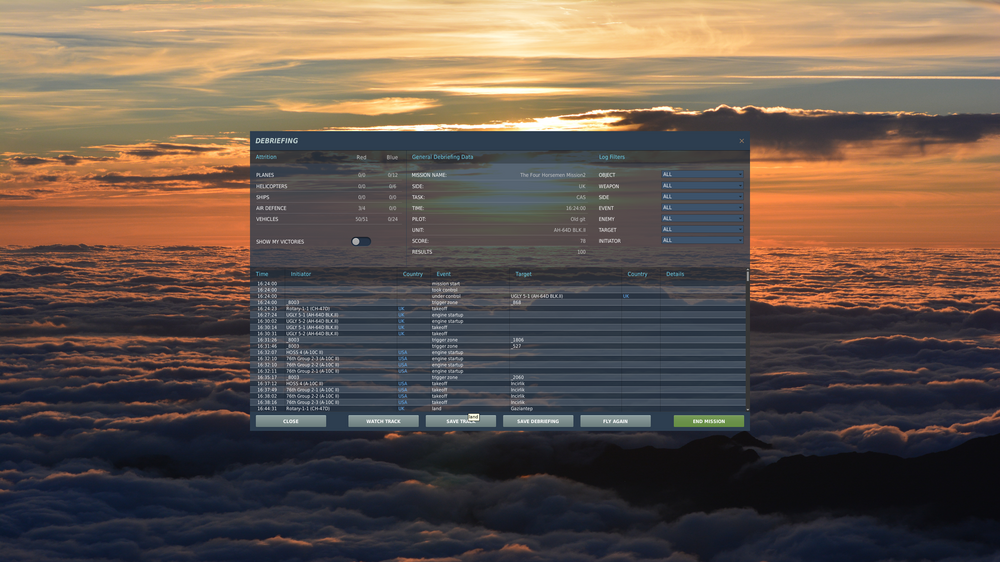
Task: Close the Debriefing window with the X
Action: click(x=741, y=141)
